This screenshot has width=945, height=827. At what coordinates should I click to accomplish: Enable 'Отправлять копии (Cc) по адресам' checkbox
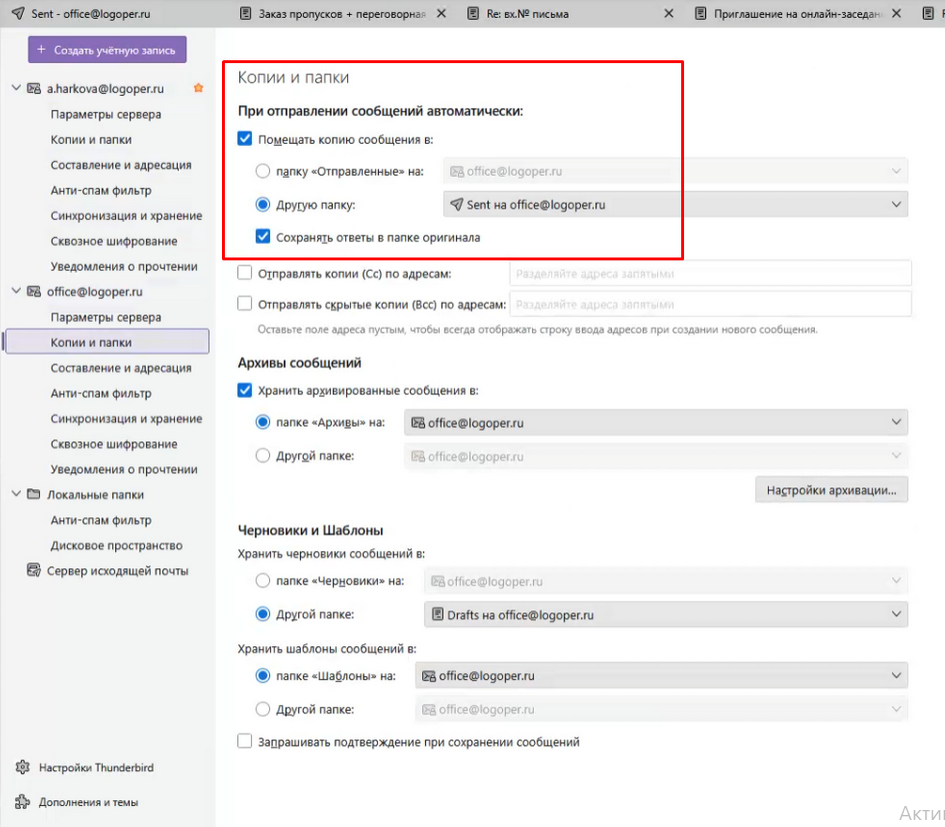click(245, 273)
